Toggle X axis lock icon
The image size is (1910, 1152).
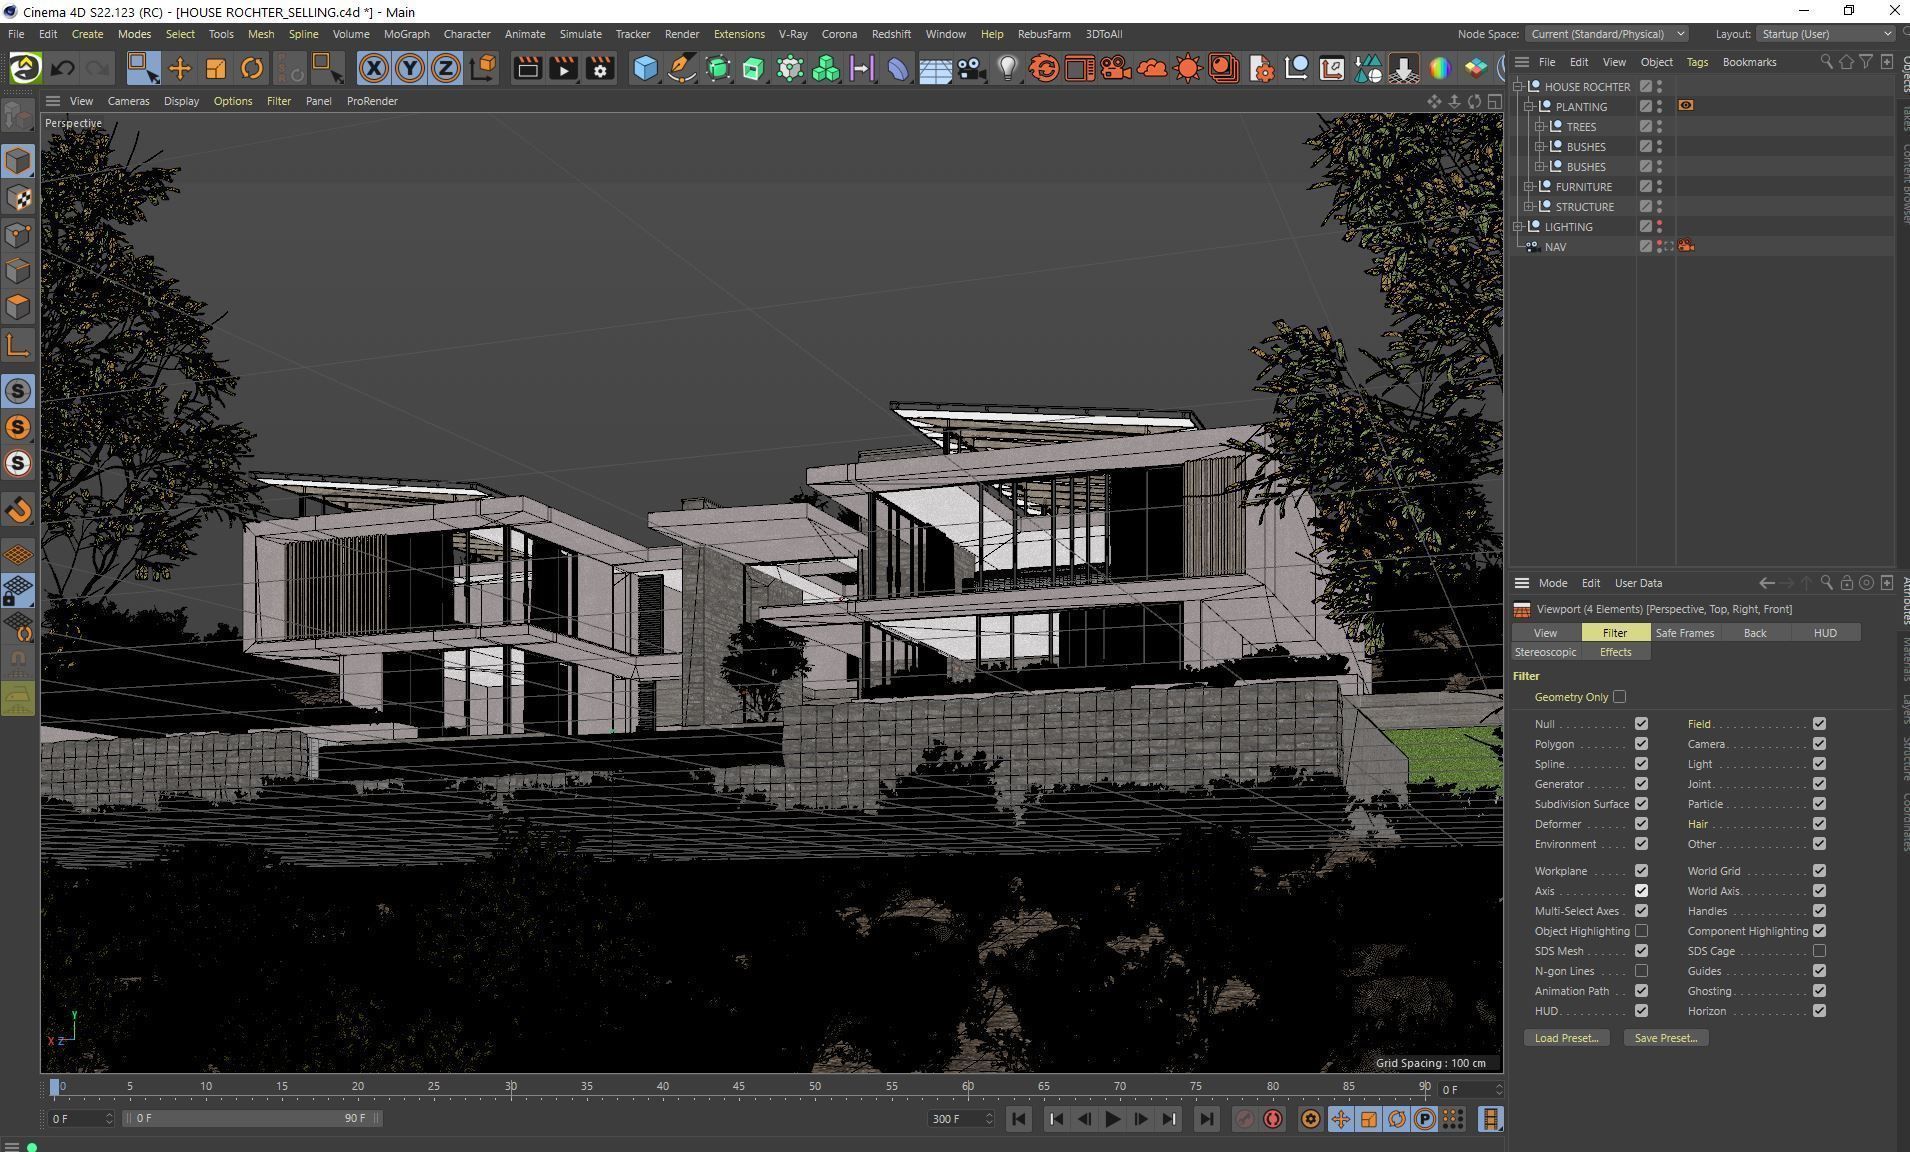pyautogui.click(x=373, y=68)
